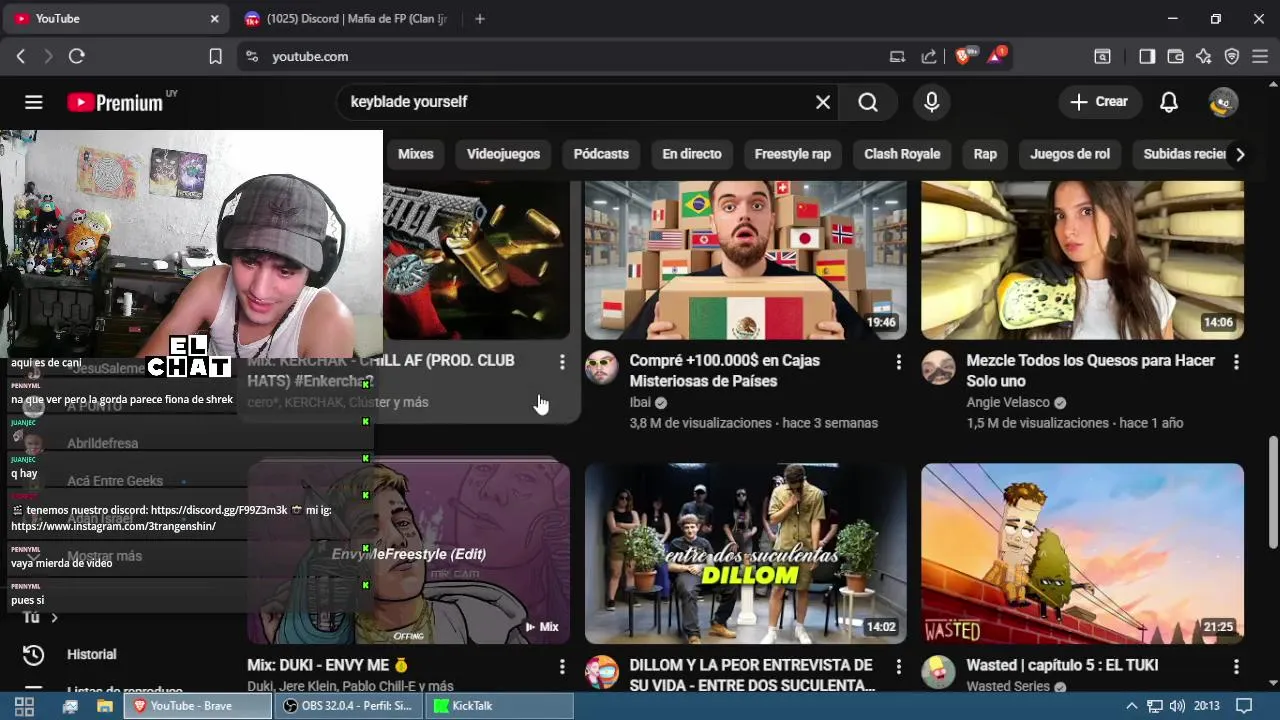Open Brave VPN shield icon
This screenshot has width=1280, height=720.
tap(1232, 57)
